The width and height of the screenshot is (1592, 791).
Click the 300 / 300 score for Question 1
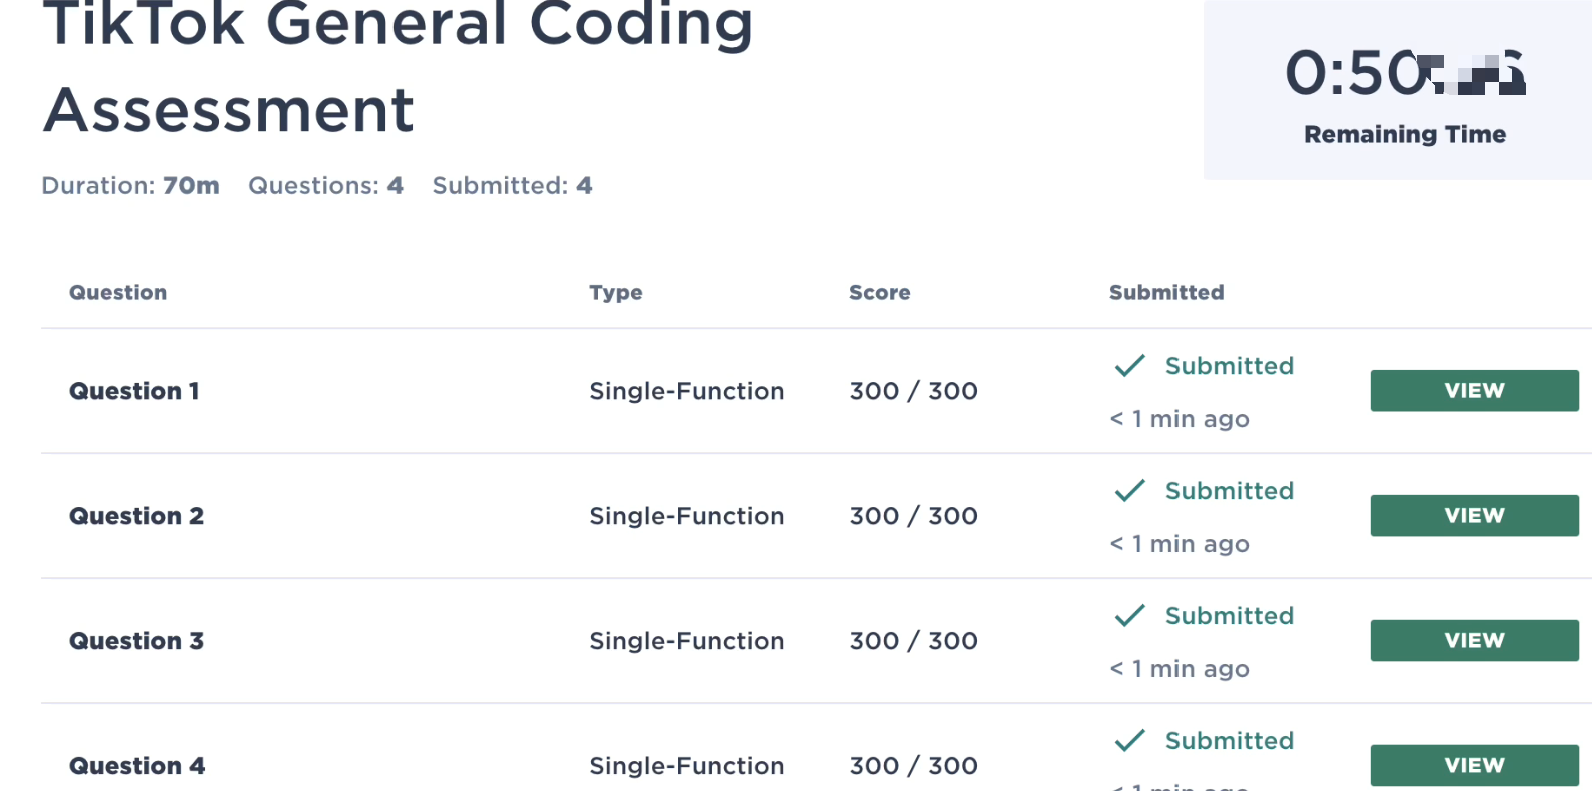(x=913, y=391)
